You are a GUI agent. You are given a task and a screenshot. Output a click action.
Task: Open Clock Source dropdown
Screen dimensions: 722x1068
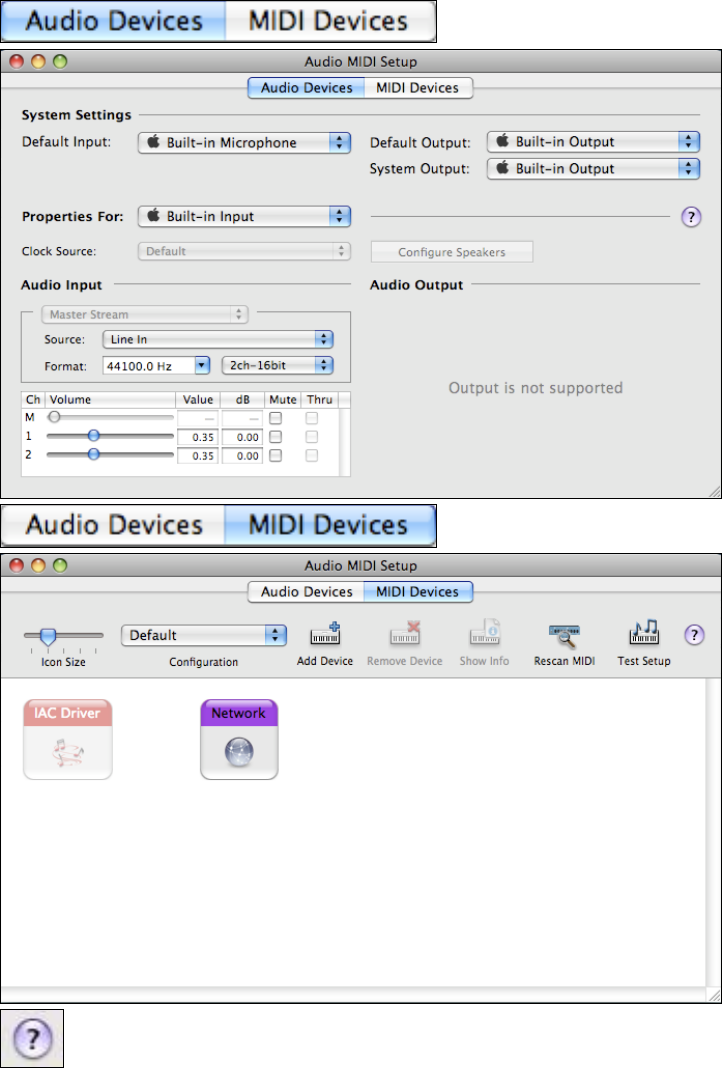pos(245,251)
